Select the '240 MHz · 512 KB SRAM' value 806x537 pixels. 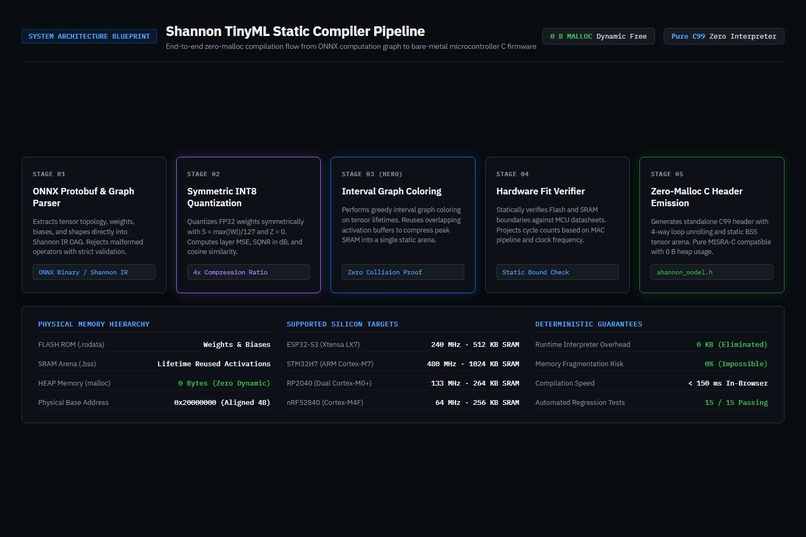475,344
